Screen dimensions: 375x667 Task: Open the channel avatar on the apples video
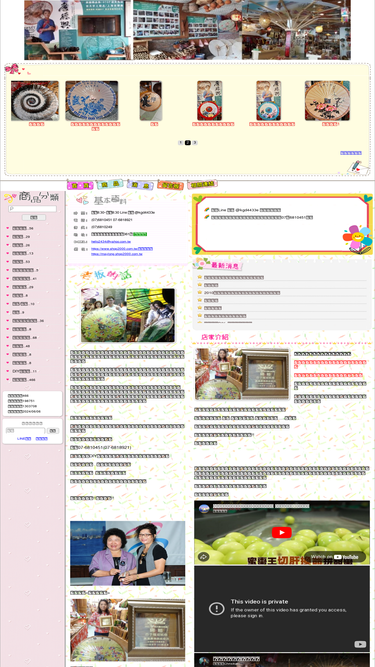pyautogui.click(x=205, y=508)
